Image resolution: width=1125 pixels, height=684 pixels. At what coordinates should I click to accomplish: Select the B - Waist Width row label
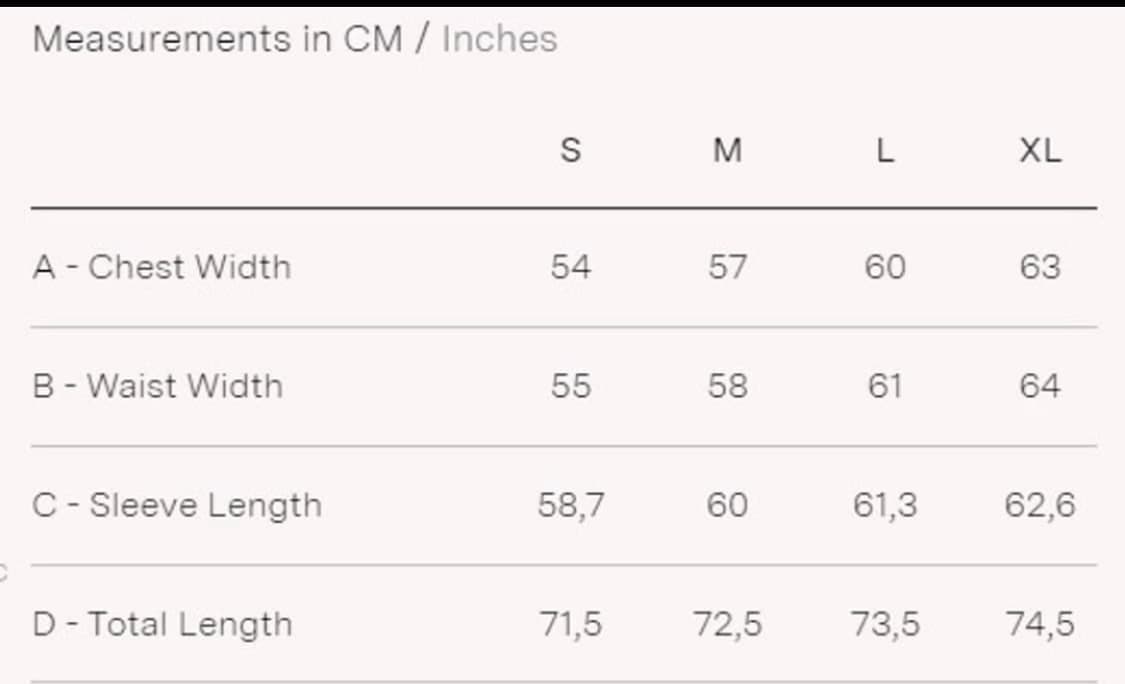tap(158, 386)
